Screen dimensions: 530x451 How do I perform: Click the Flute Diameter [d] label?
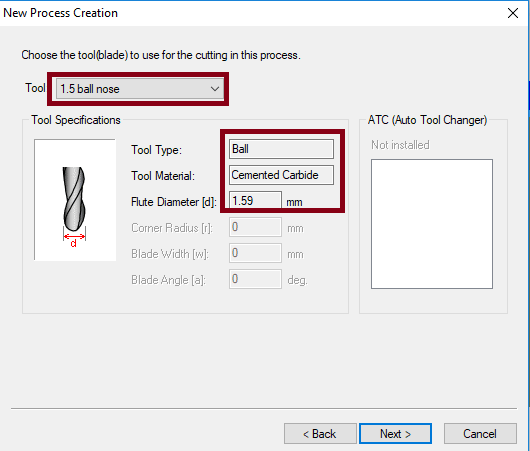174,202
